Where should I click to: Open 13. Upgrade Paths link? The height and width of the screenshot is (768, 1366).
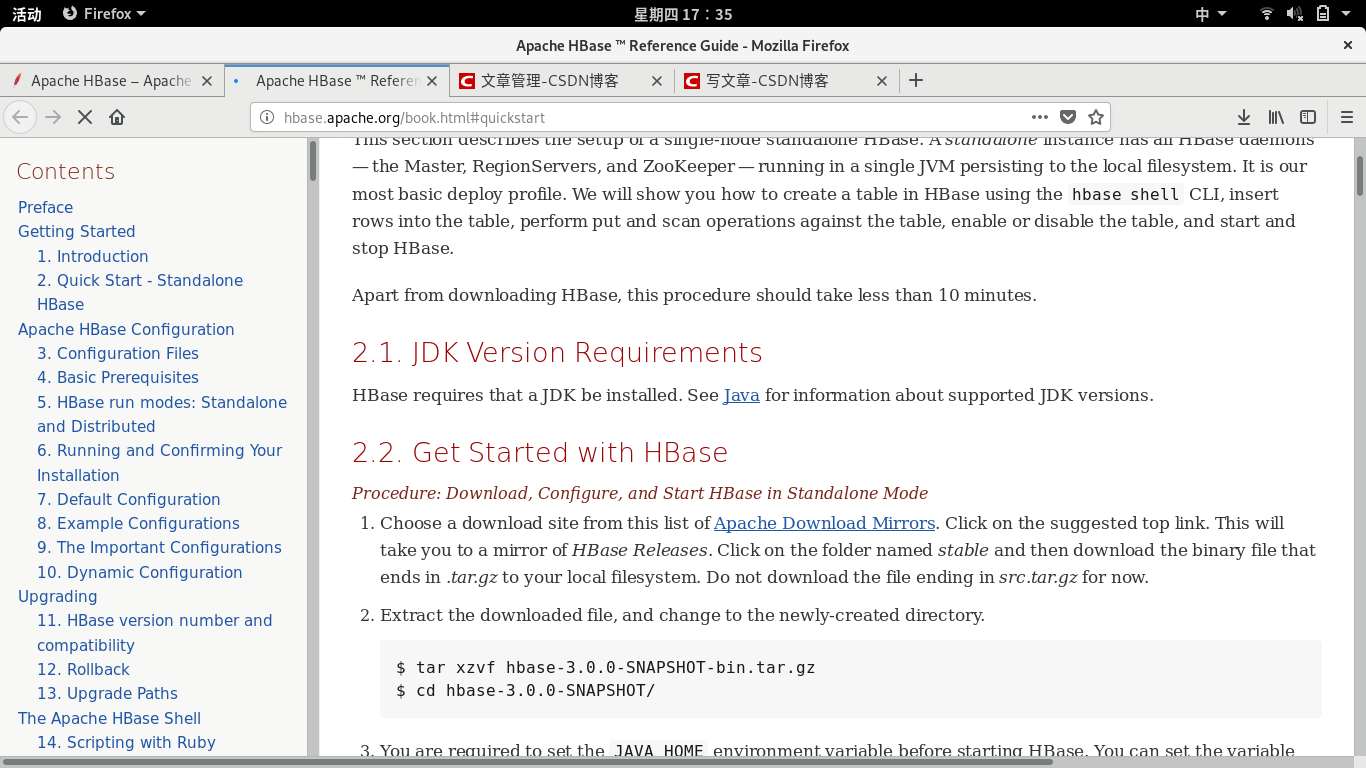pyautogui.click(x=108, y=693)
